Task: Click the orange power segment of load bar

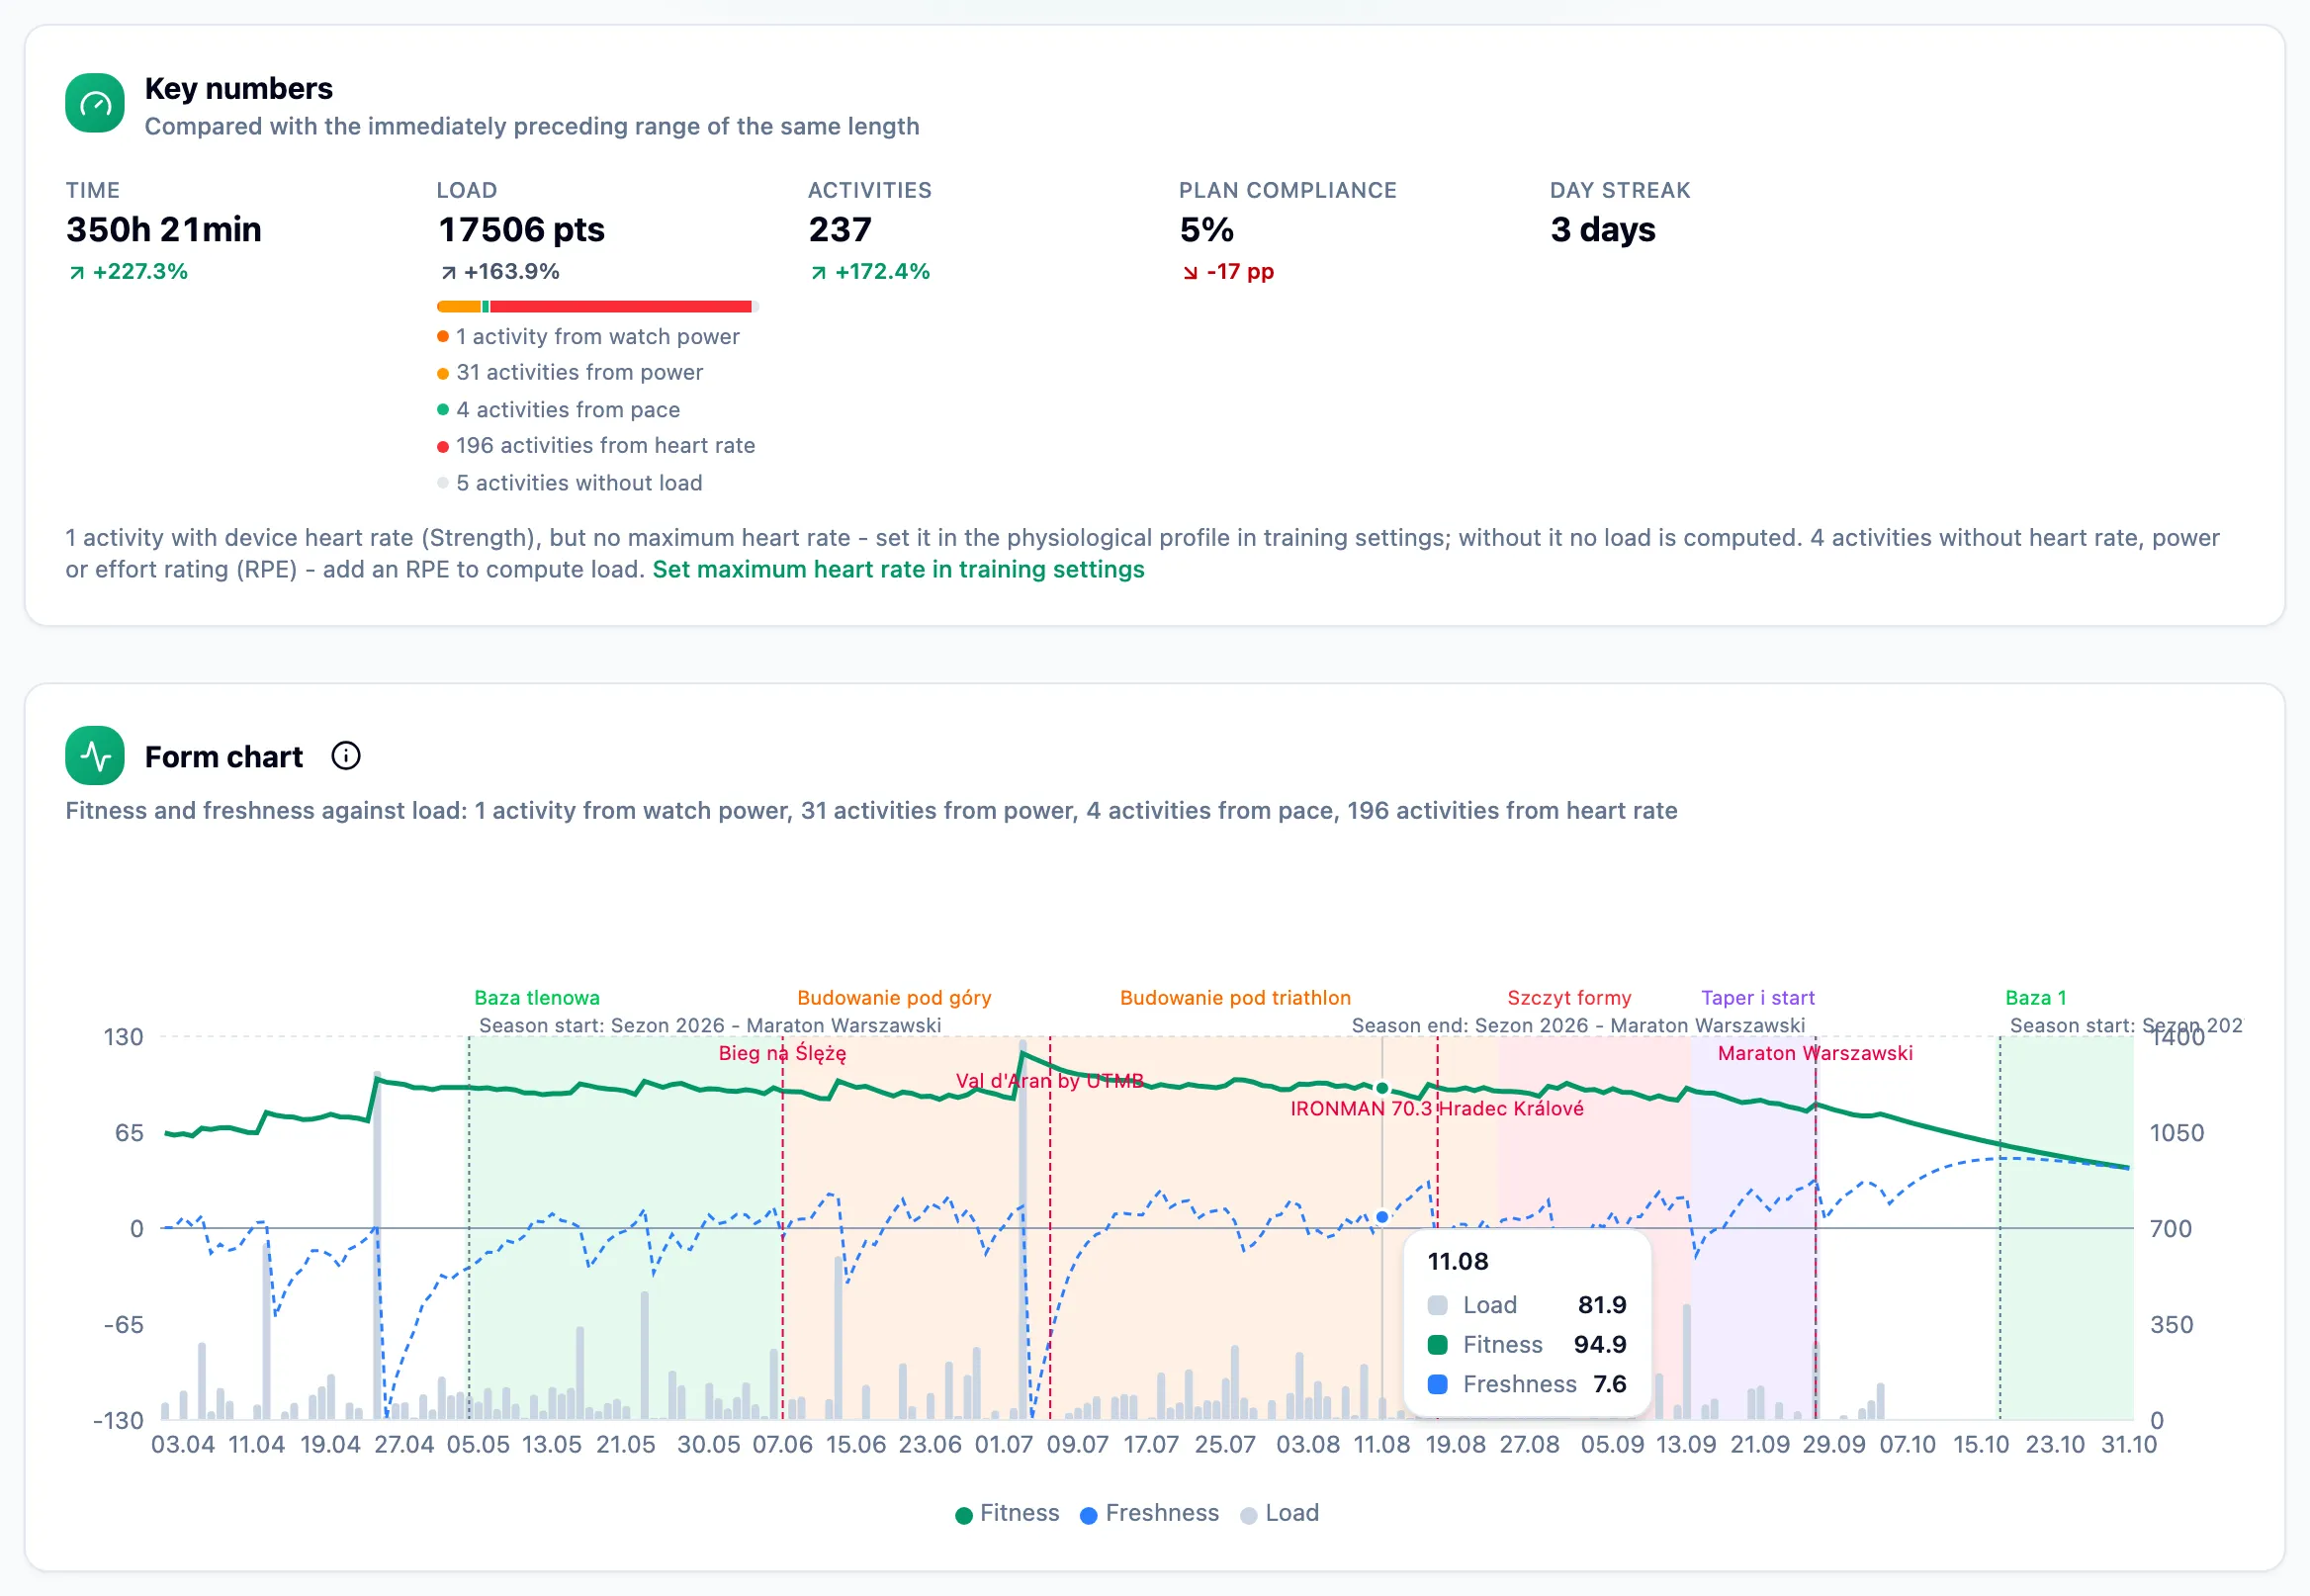Action: [x=459, y=306]
